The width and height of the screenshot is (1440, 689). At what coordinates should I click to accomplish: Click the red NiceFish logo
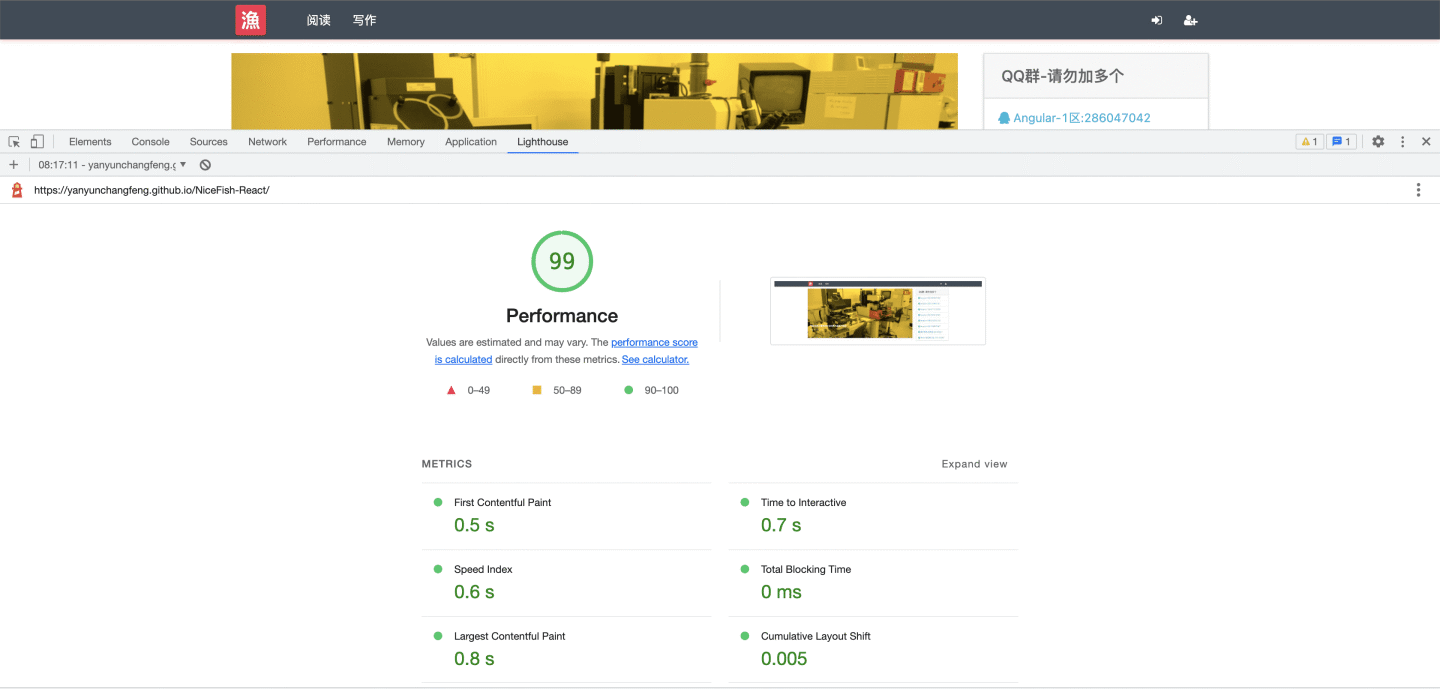click(x=251, y=20)
